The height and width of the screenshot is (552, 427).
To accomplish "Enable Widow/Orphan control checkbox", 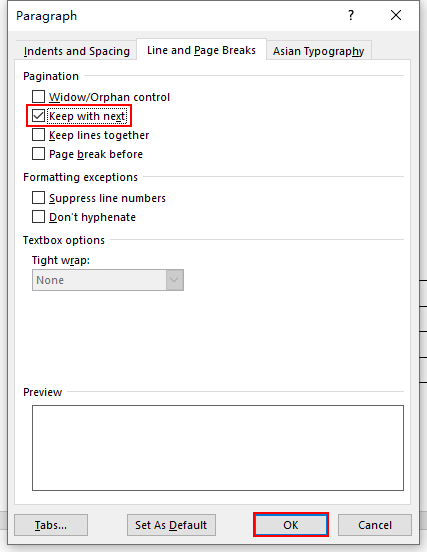I will coord(38,96).
